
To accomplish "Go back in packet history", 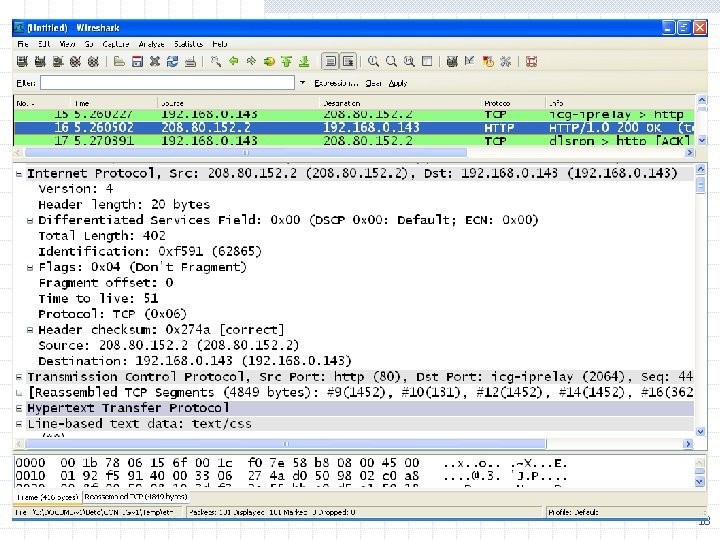I will tap(234, 61).
